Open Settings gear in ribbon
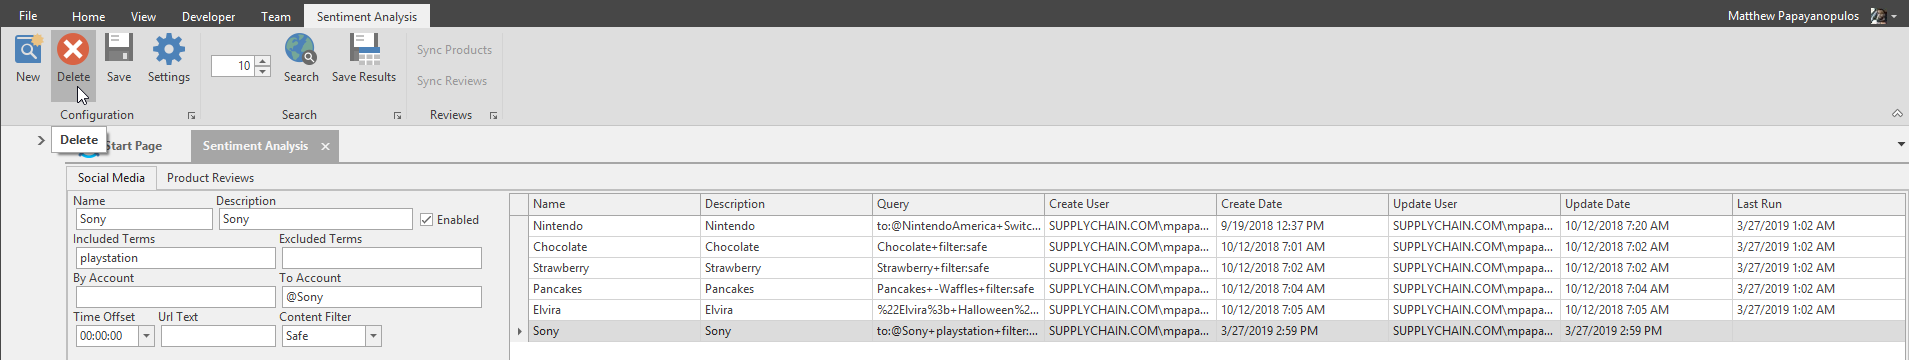Viewport: 1909px width, 360px height. (x=168, y=49)
